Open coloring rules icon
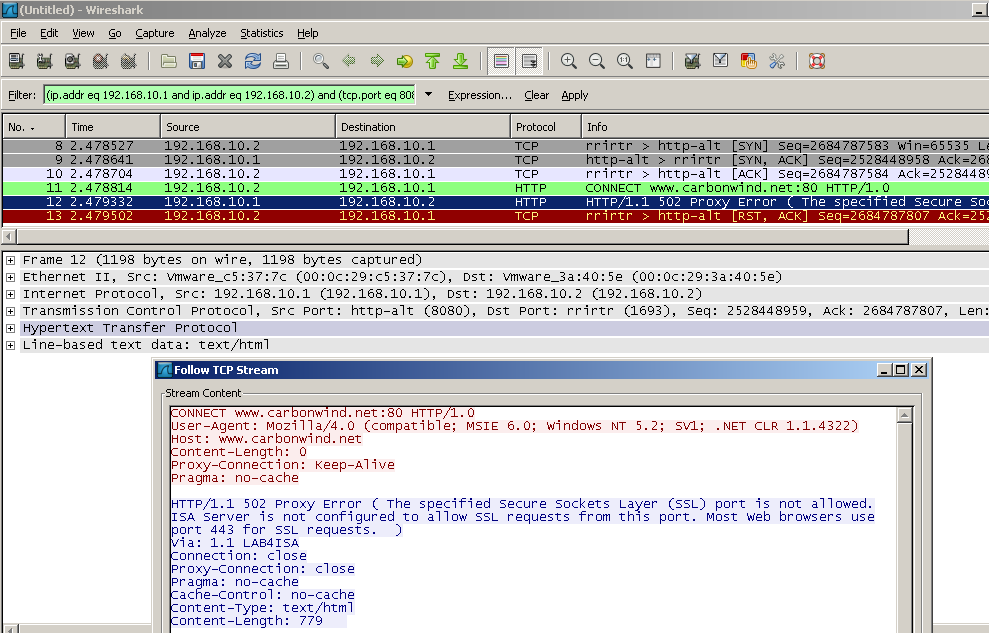The image size is (989, 633). 749,61
